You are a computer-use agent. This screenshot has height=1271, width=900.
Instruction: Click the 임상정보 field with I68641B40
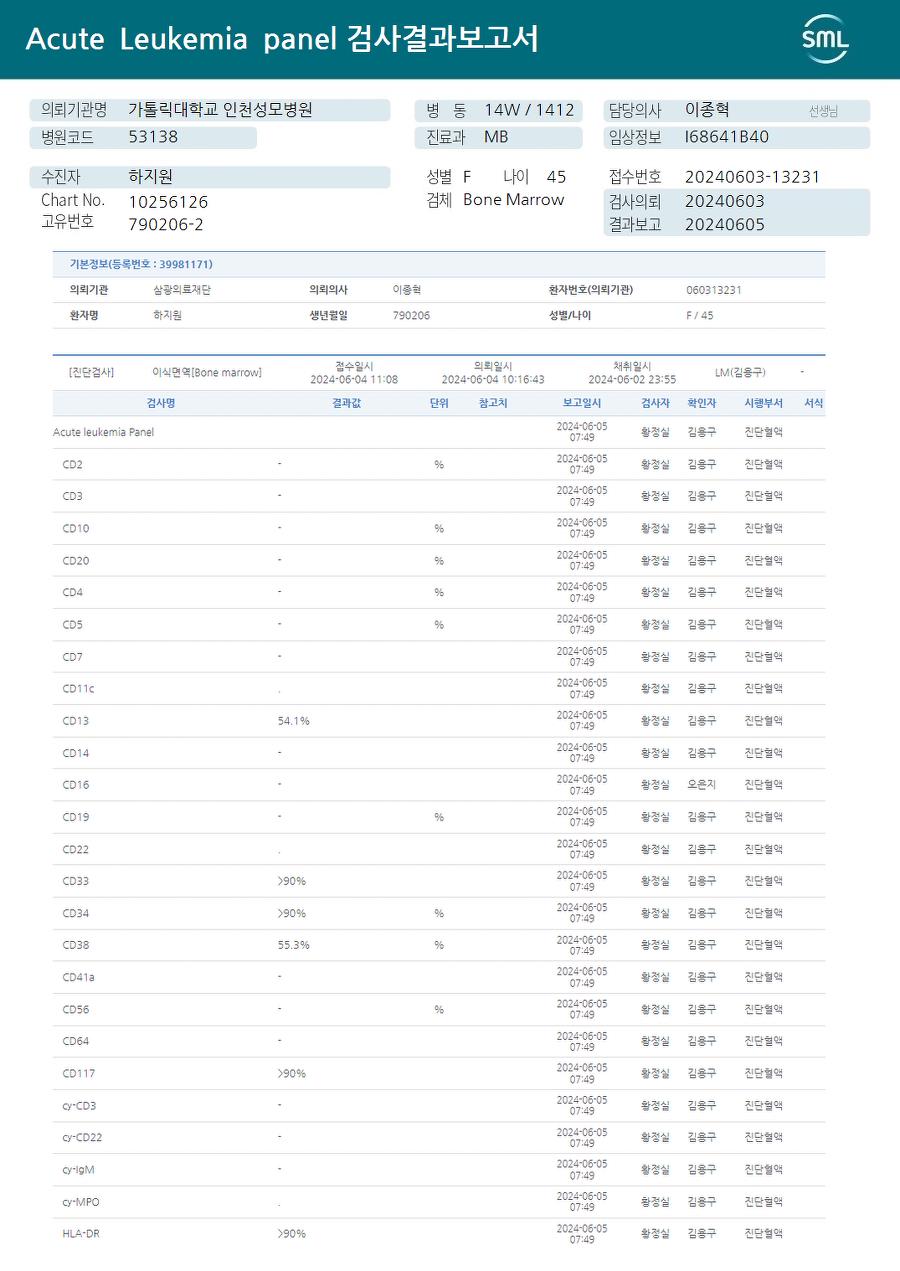pos(727,138)
